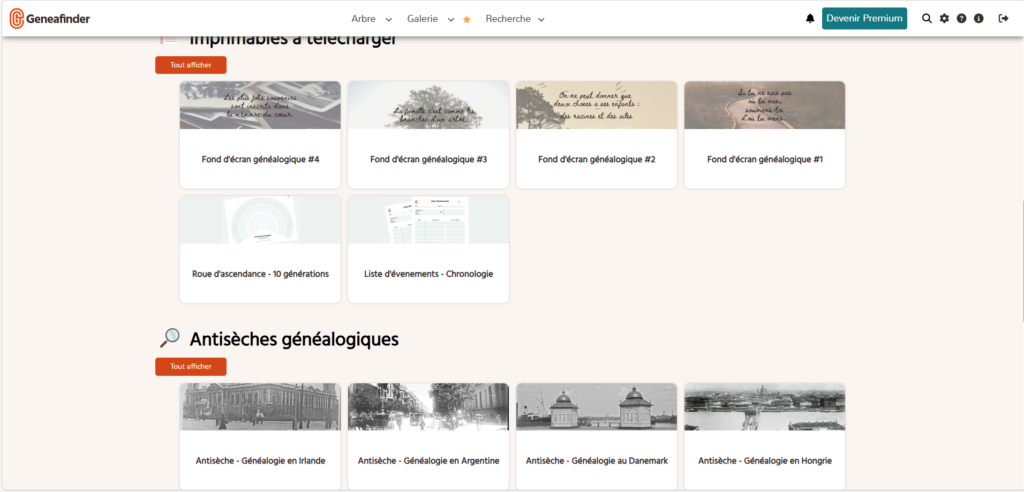Expand the Arbre dropdown menu
Screen dimensions: 1024x492
(371, 19)
